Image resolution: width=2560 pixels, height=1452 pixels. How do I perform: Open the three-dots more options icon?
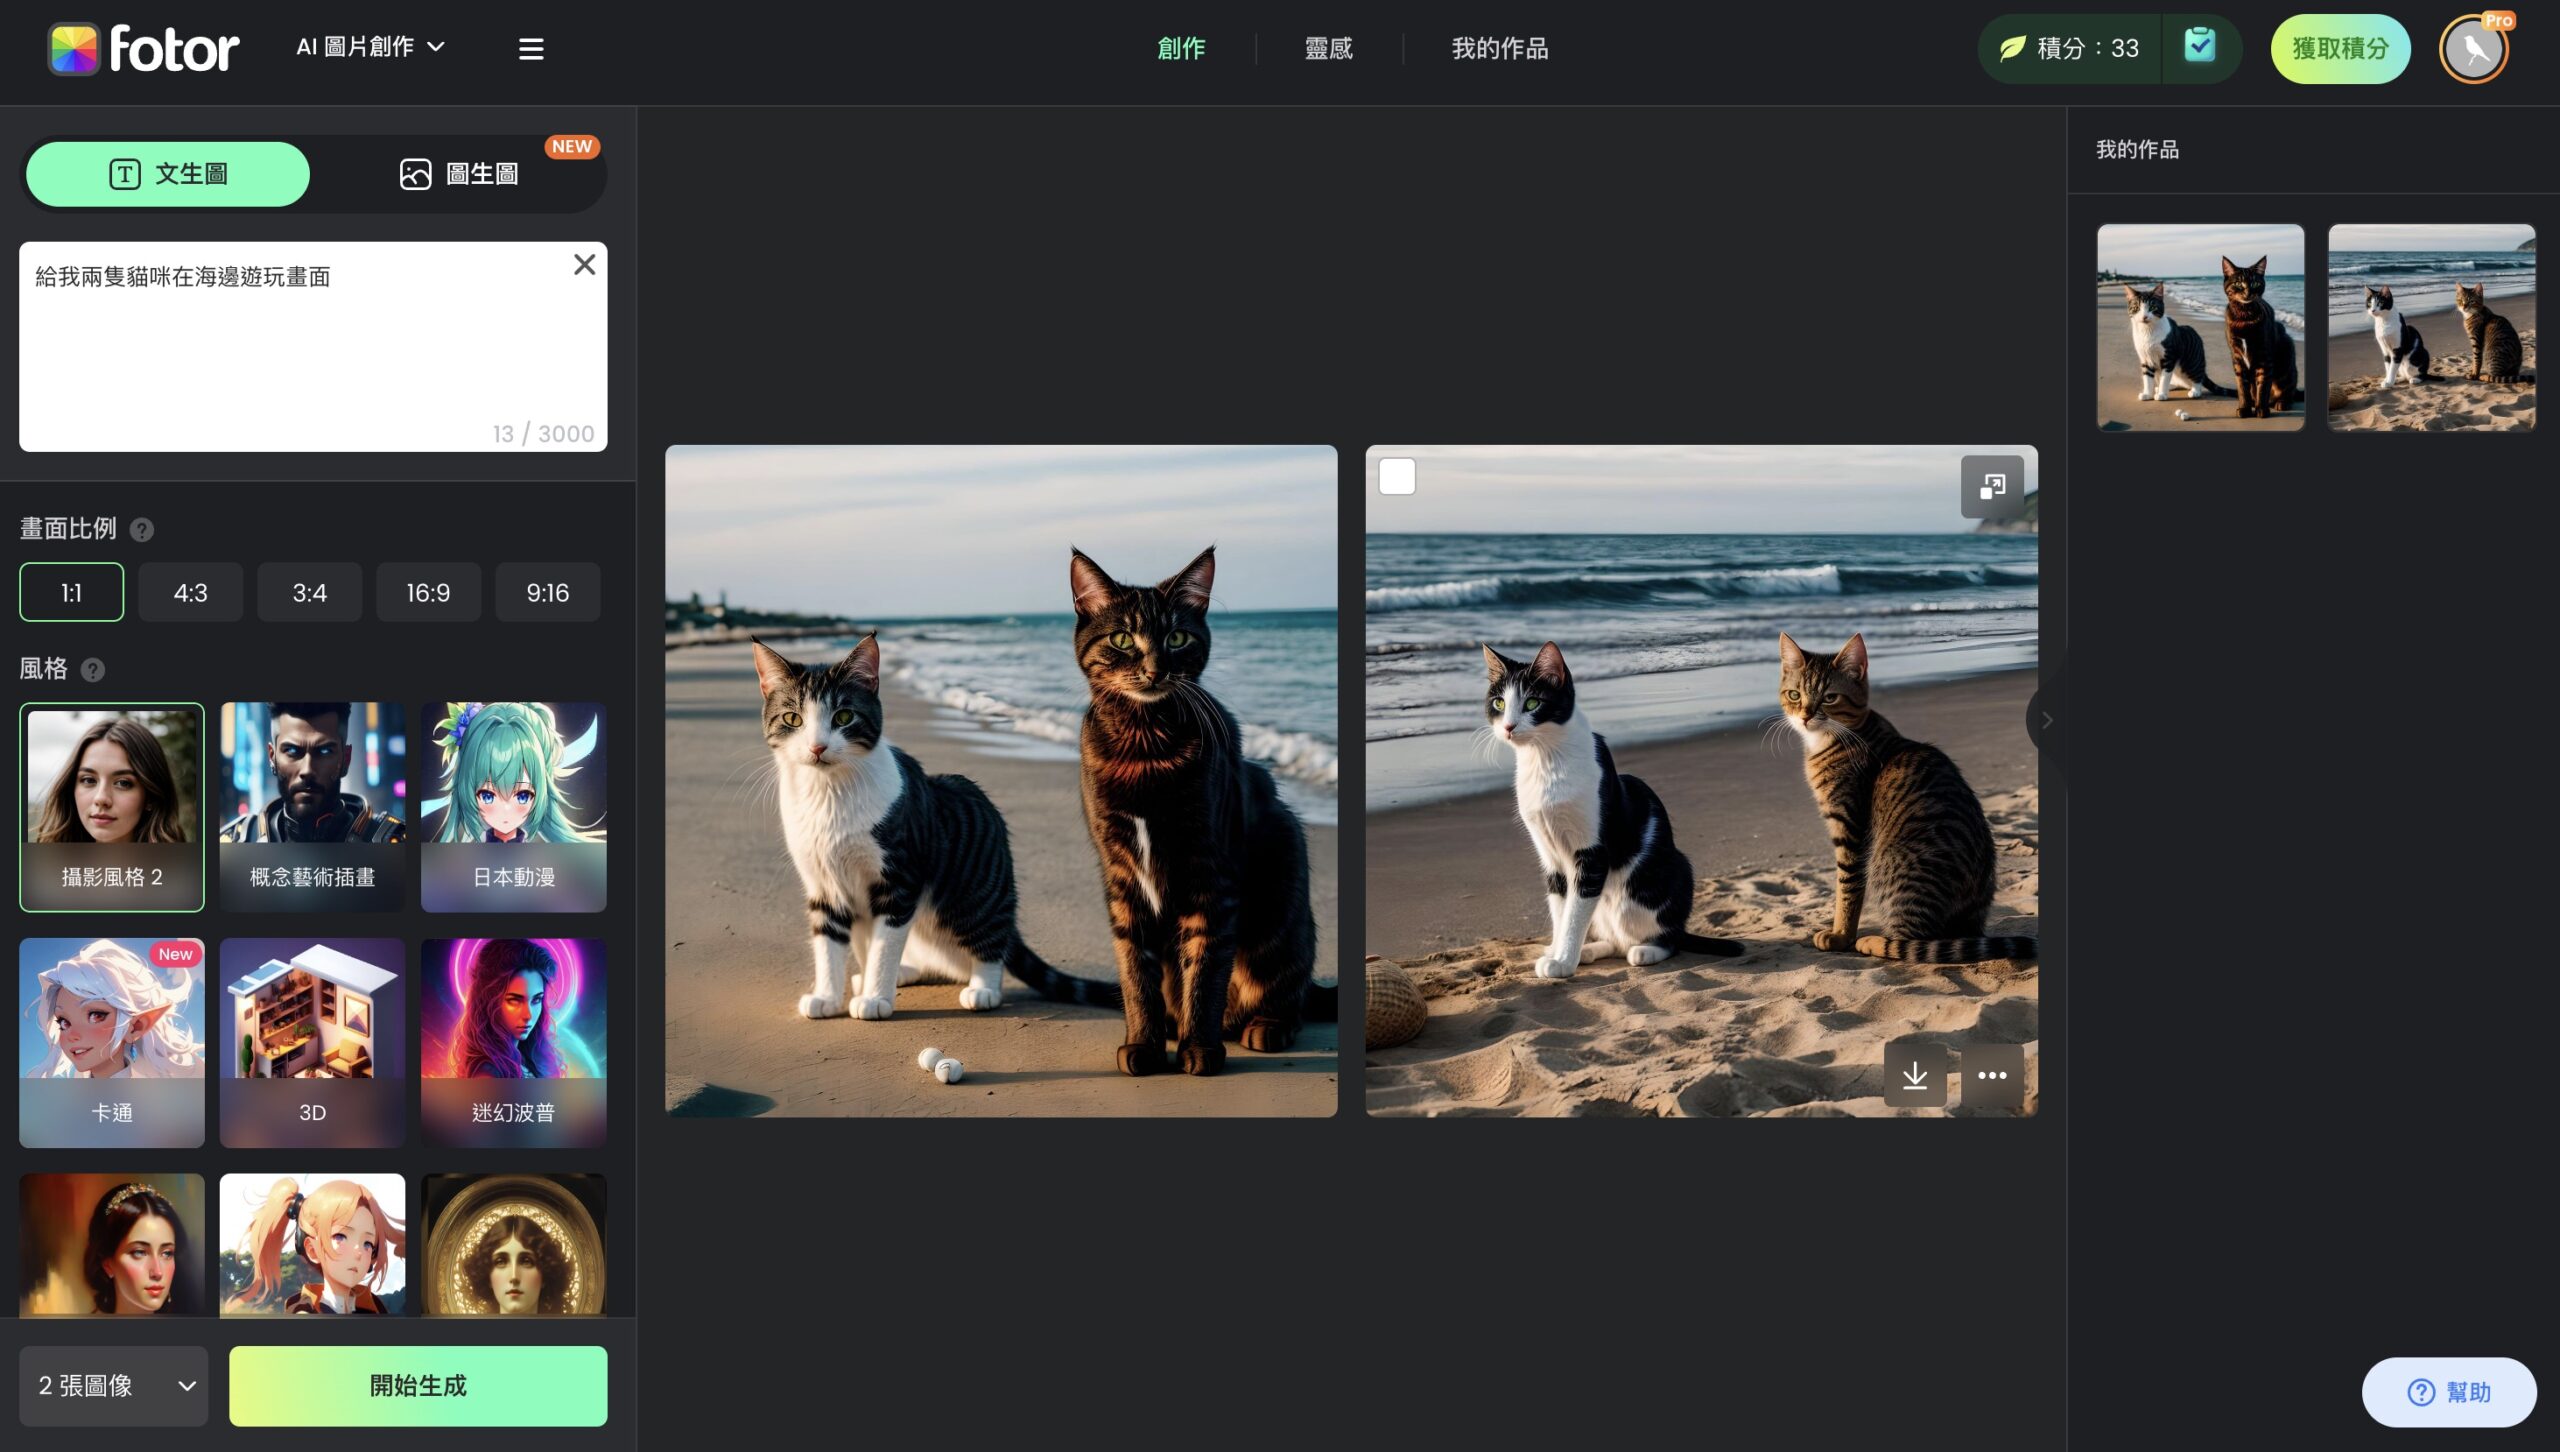(1992, 1075)
